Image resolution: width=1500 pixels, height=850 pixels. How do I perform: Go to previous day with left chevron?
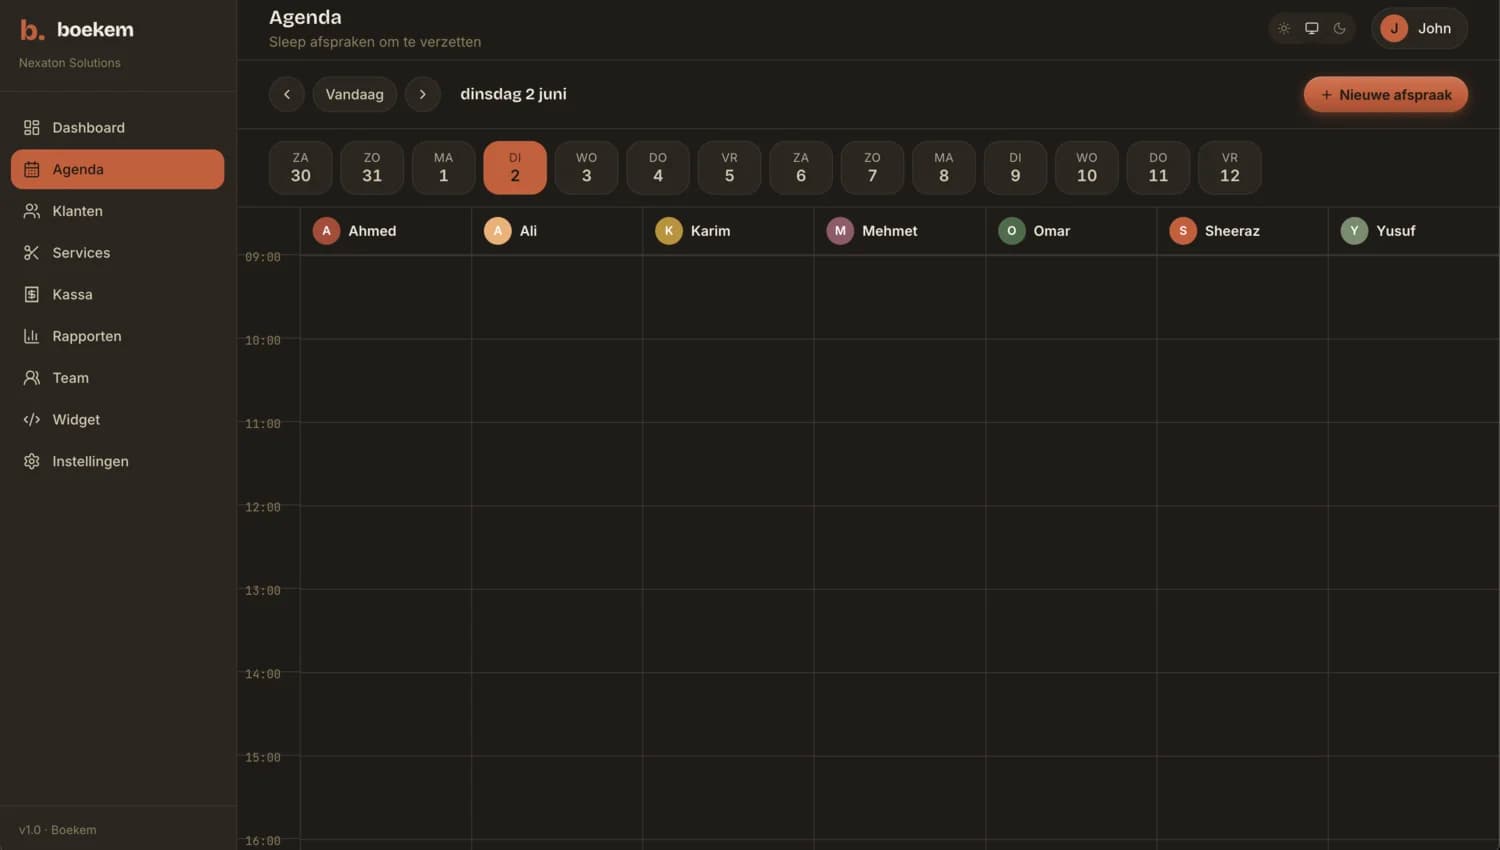click(287, 94)
